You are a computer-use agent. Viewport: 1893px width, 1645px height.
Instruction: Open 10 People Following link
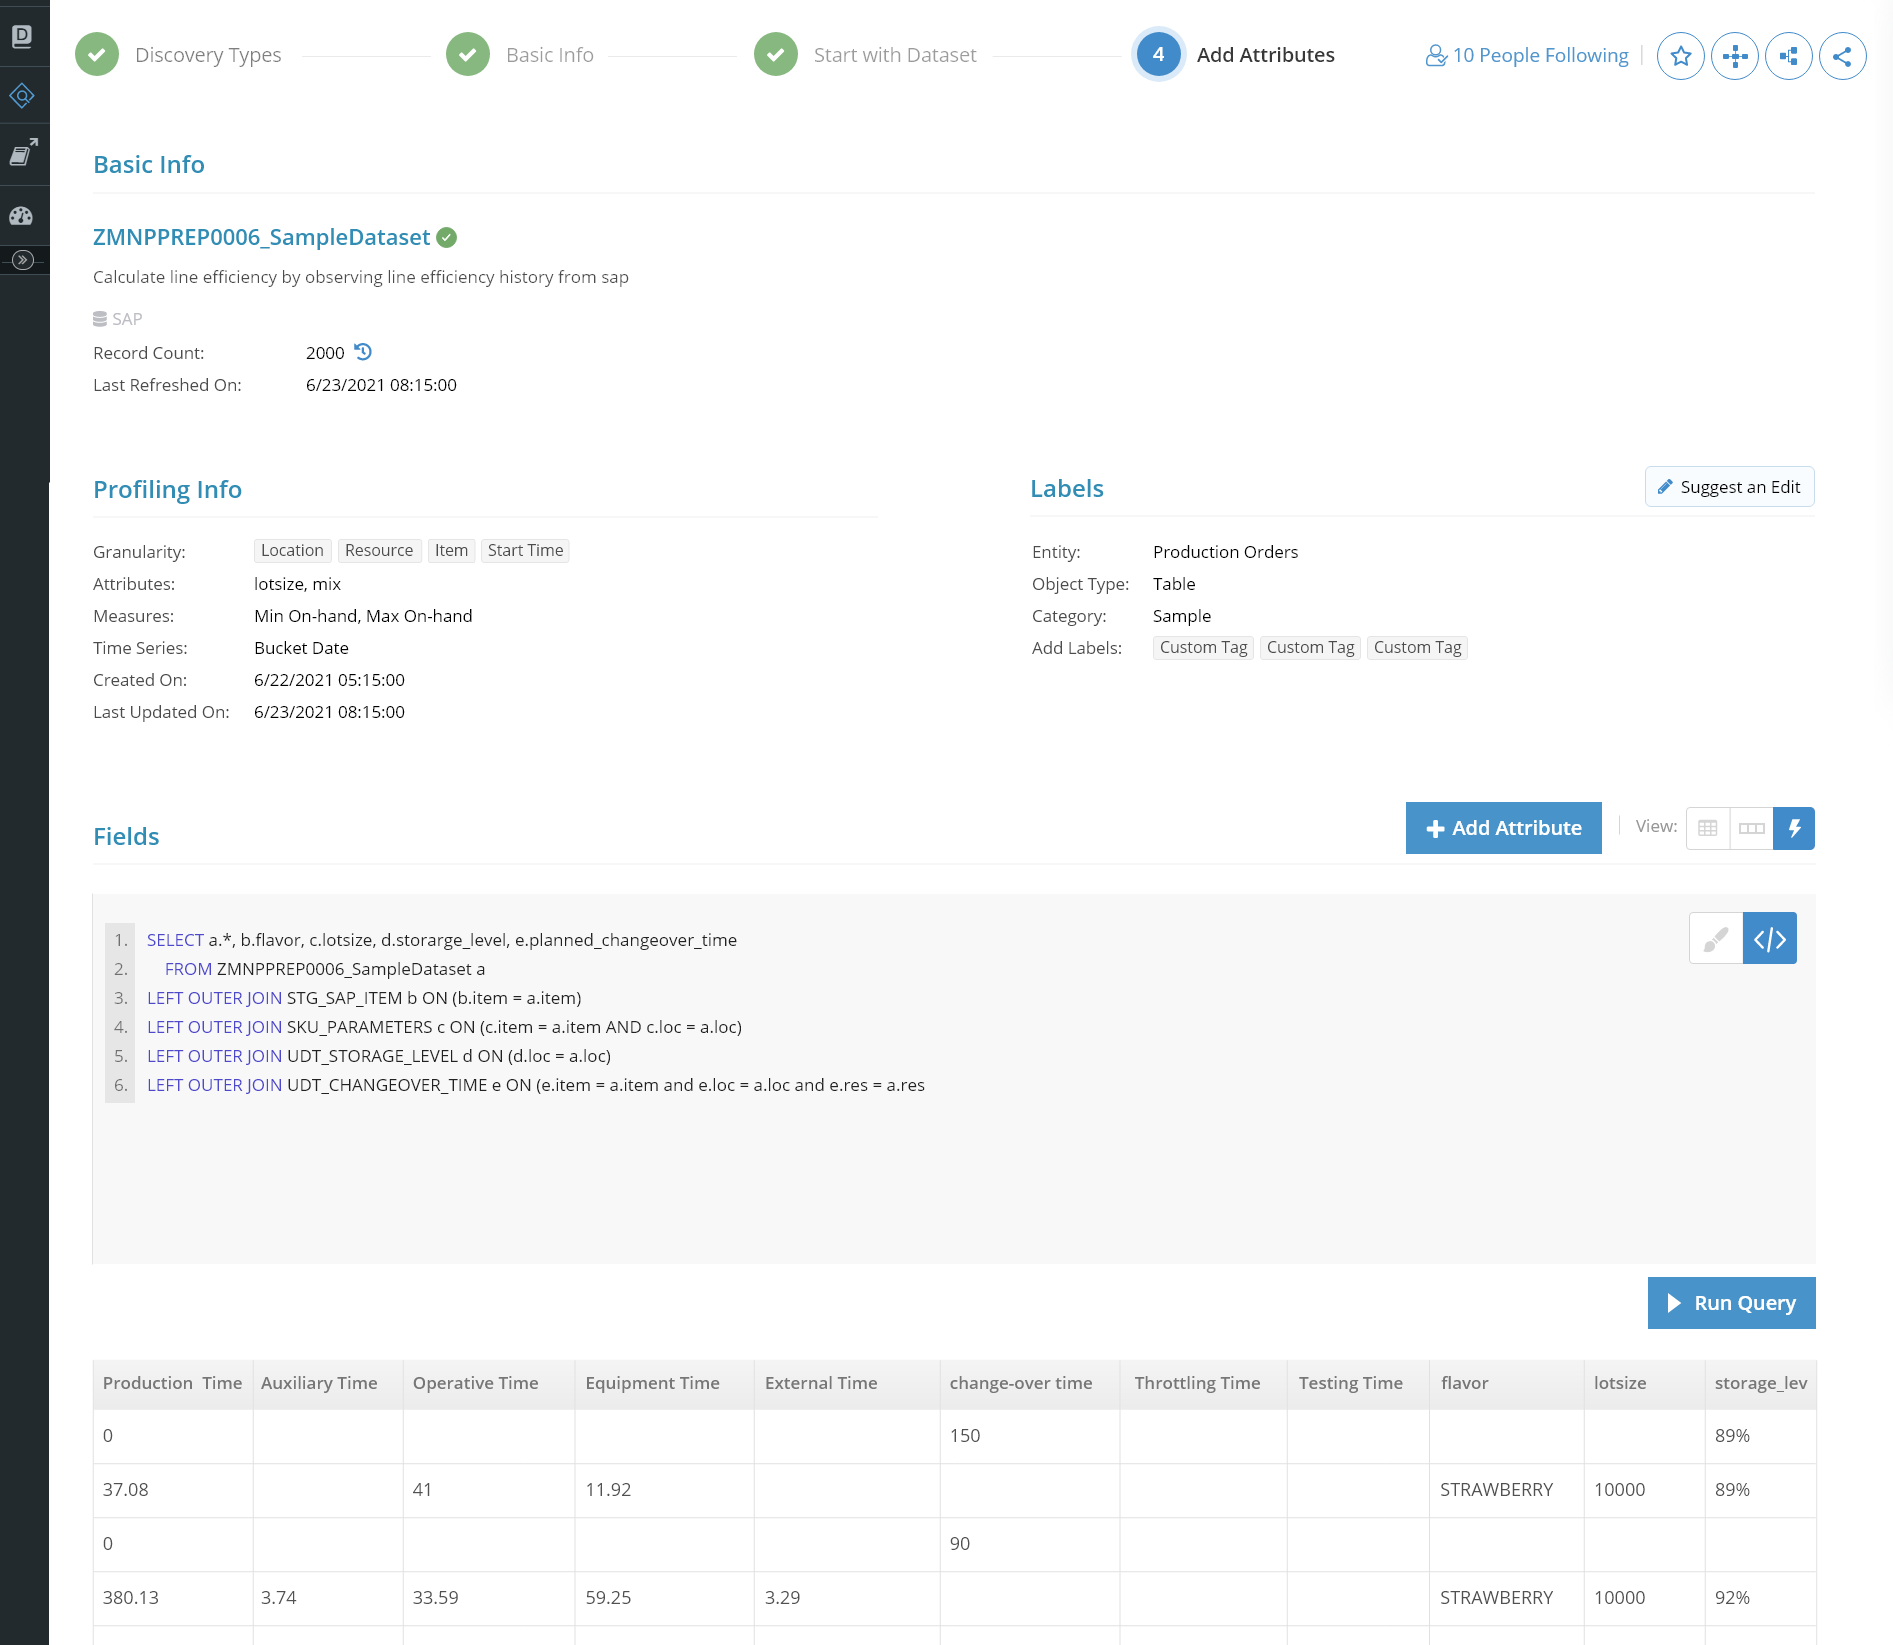[x=1527, y=56]
